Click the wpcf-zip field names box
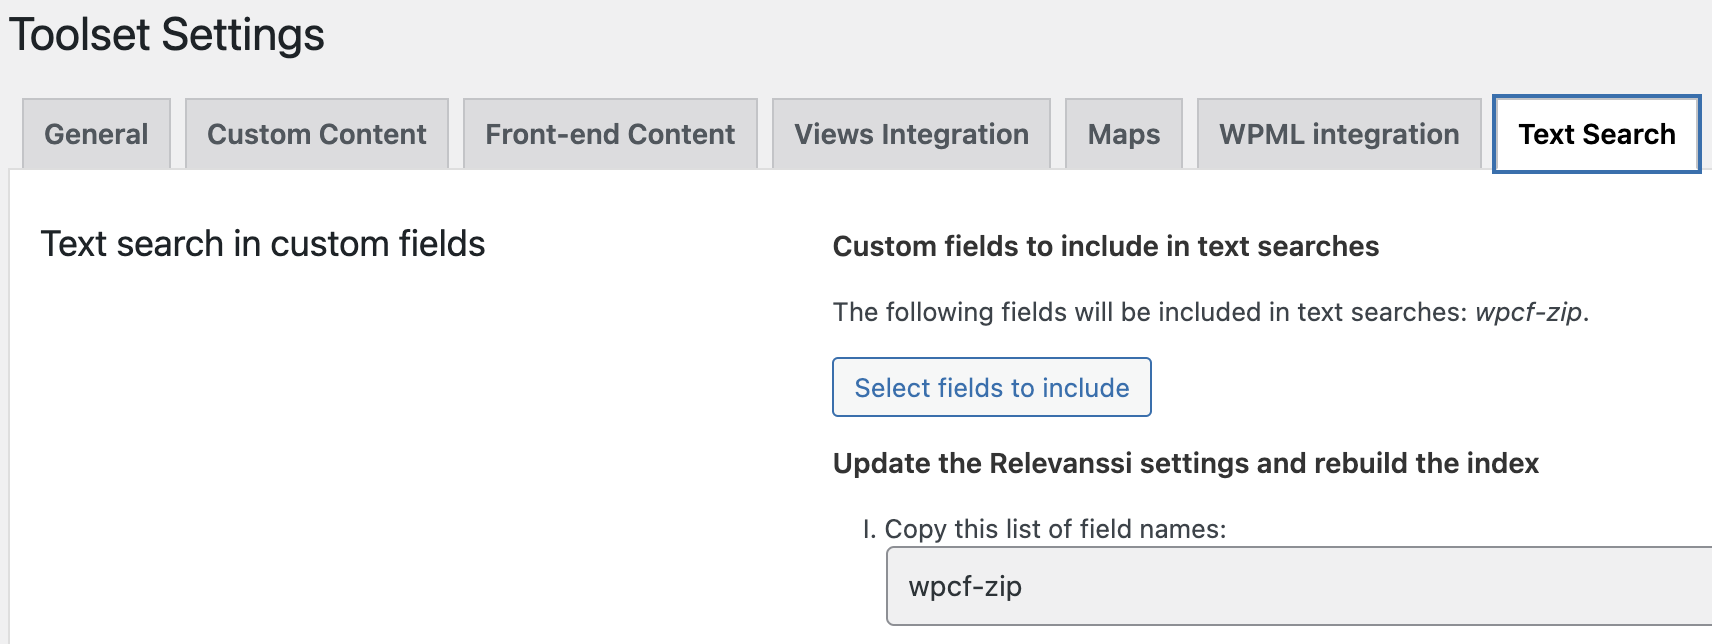 (1300, 586)
